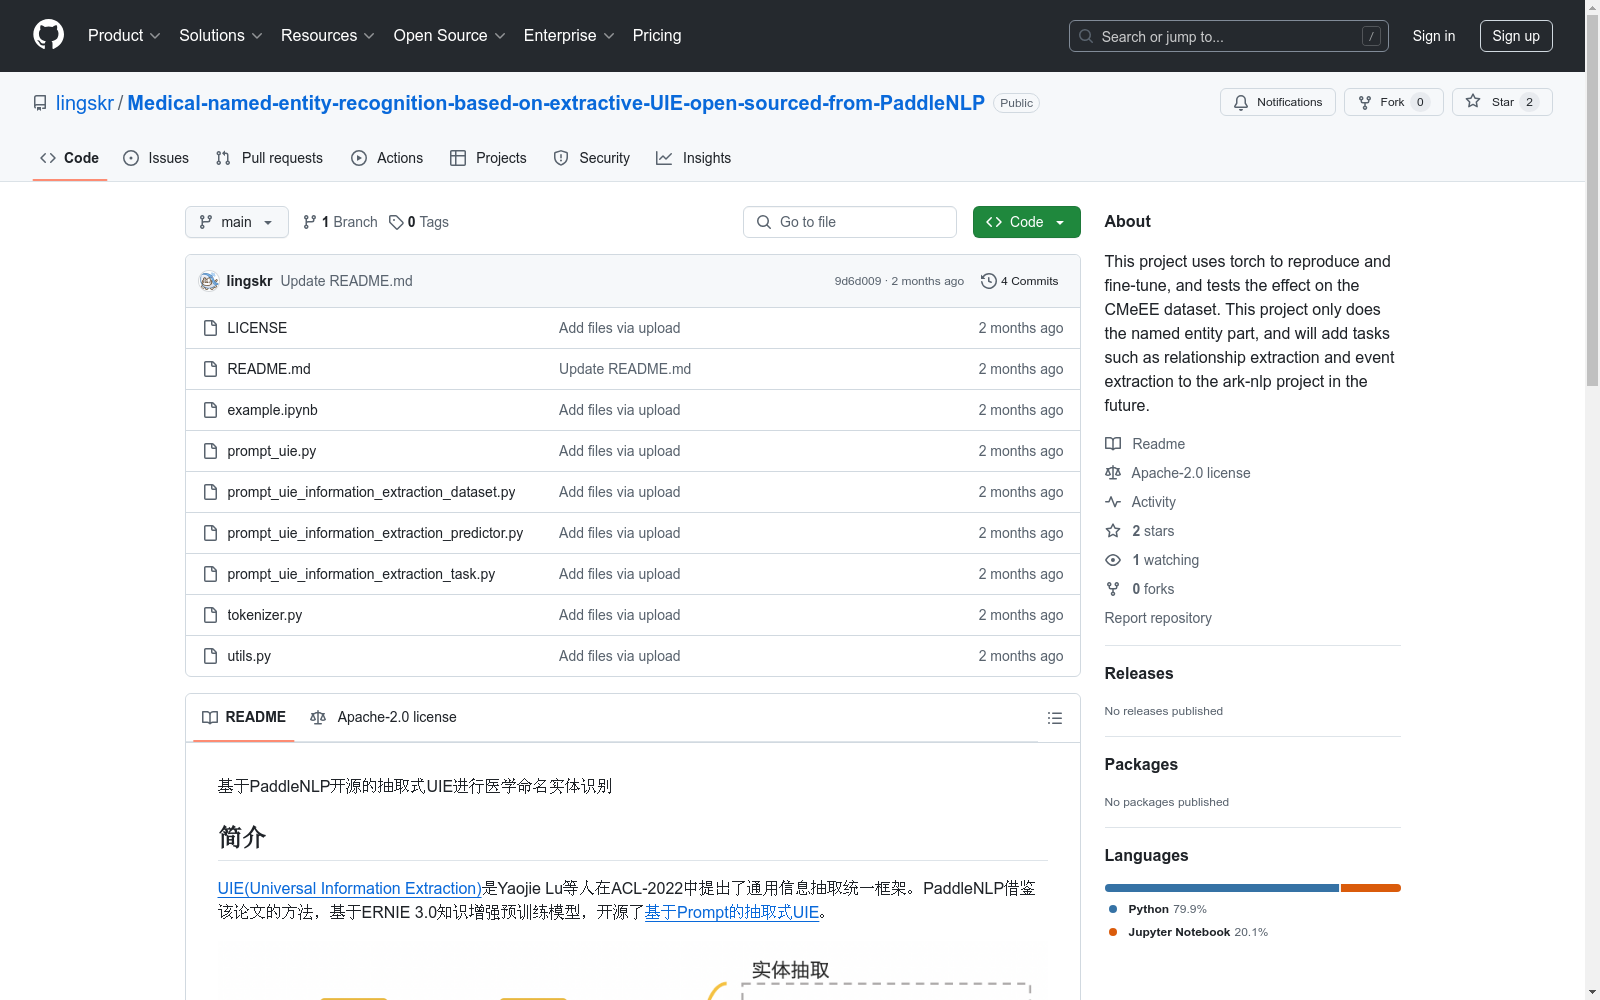
Task: Switch to the Issues tab
Action: coord(156,158)
